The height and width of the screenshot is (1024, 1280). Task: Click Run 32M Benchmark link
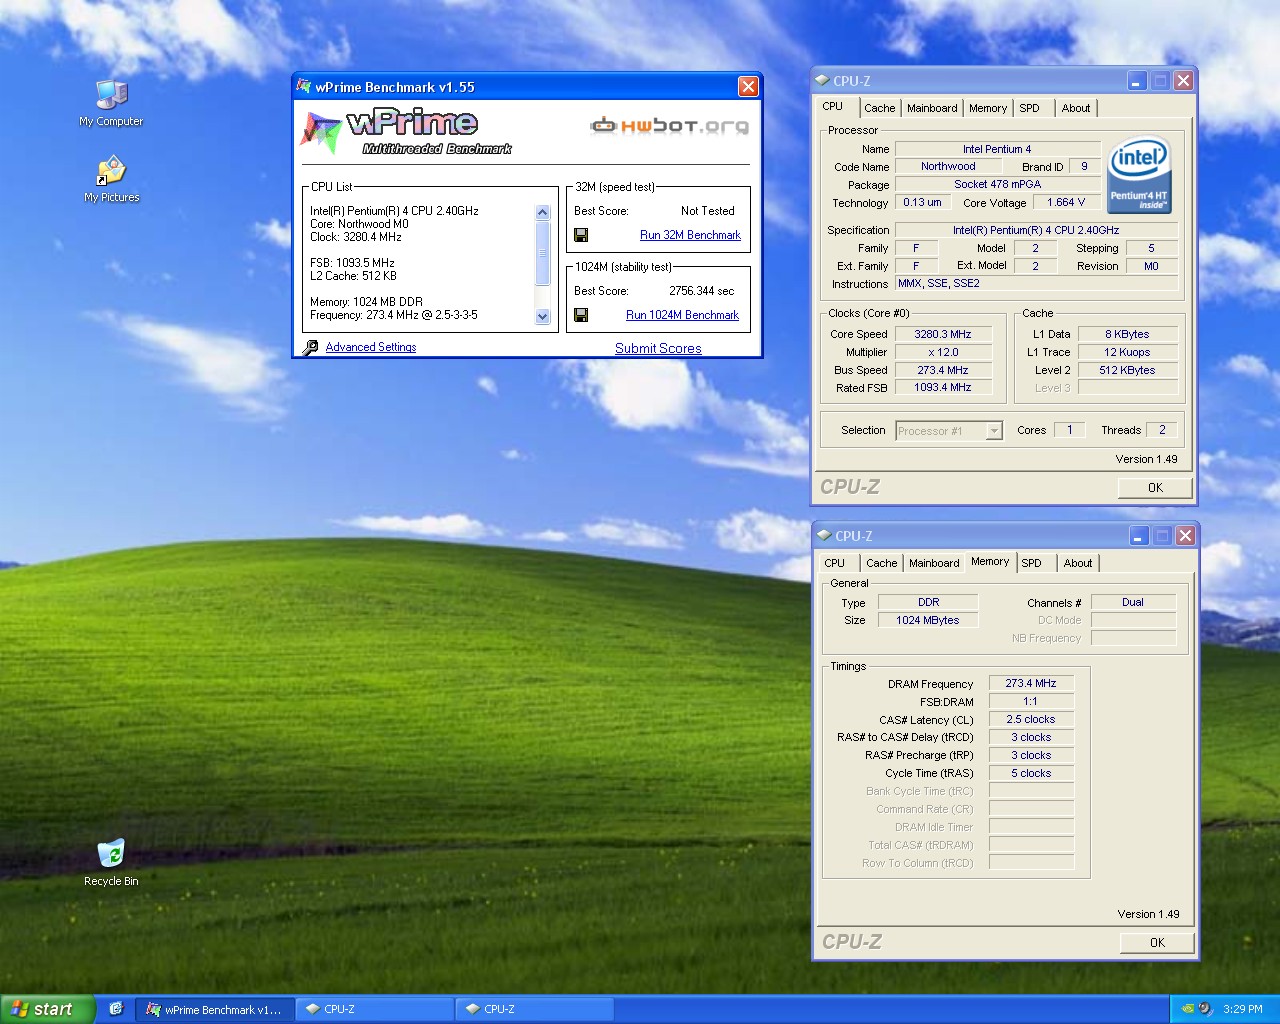point(690,235)
